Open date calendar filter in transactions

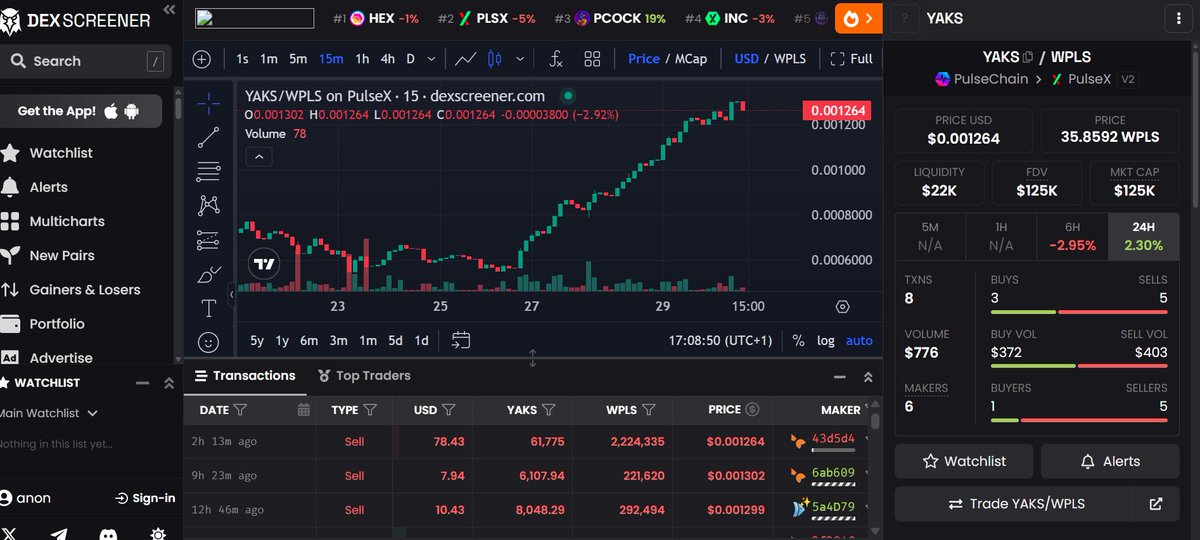pyautogui.click(x=303, y=409)
